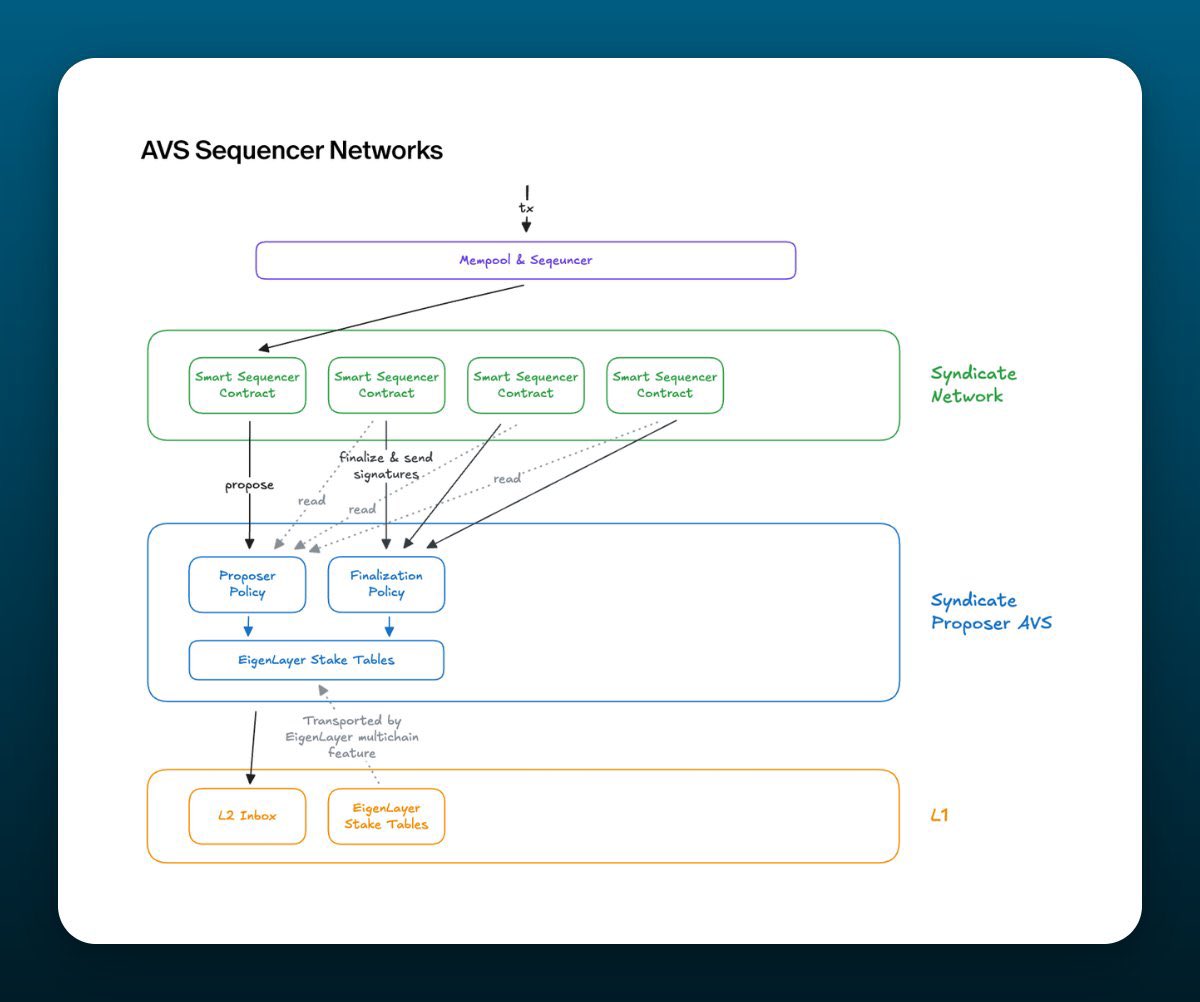1200x1002 pixels.
Task: Select the Syndicate Proposer AVS label
Action: tap(990, 611)
